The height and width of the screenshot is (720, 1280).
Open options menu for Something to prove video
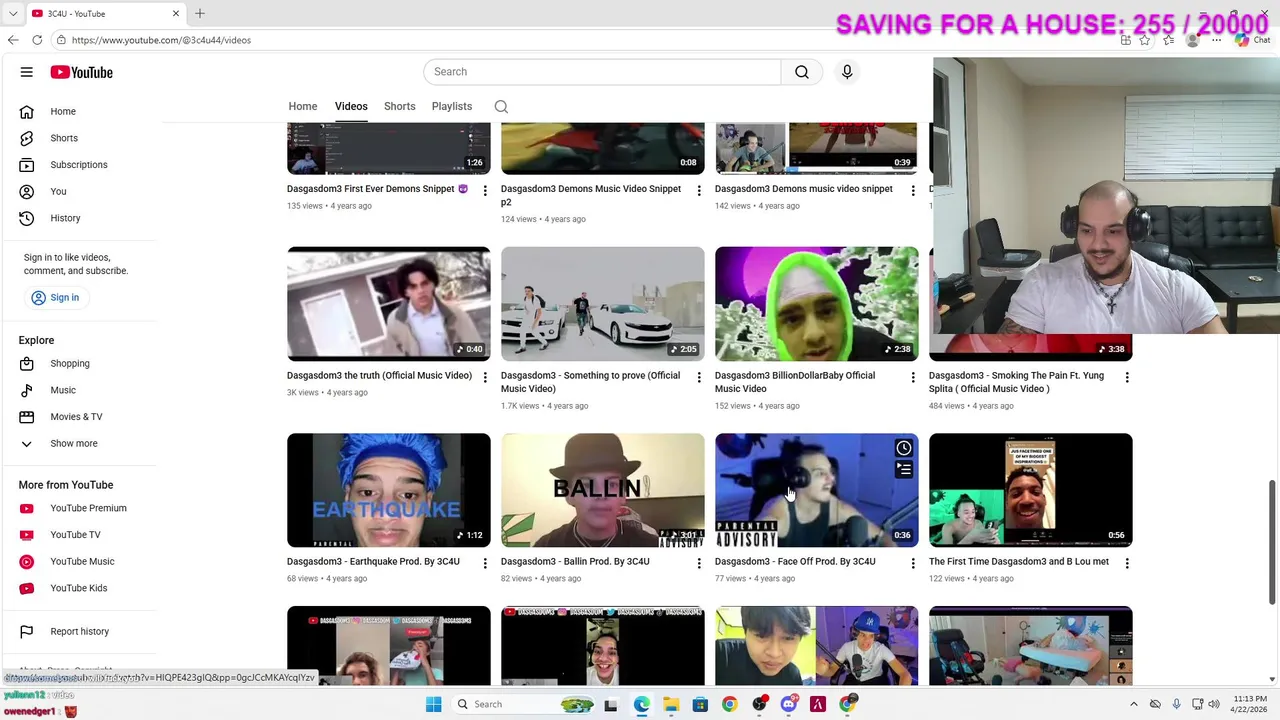699,377
